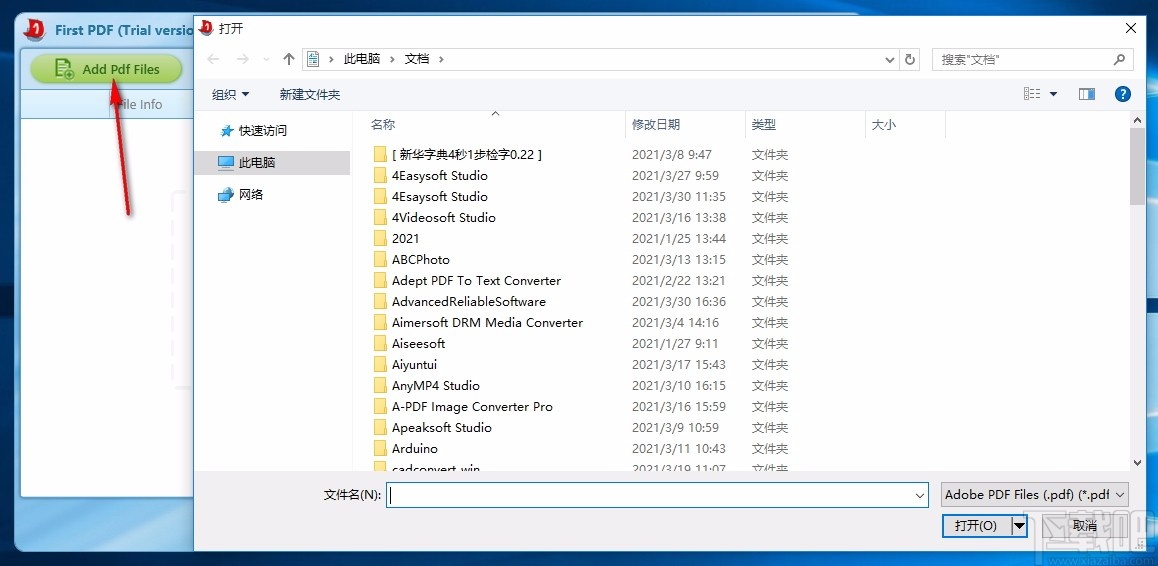Click the 打开(O) button
The height and width of the screenshot is (566, 1158).
pyautogui.click(x=976, y=525)
